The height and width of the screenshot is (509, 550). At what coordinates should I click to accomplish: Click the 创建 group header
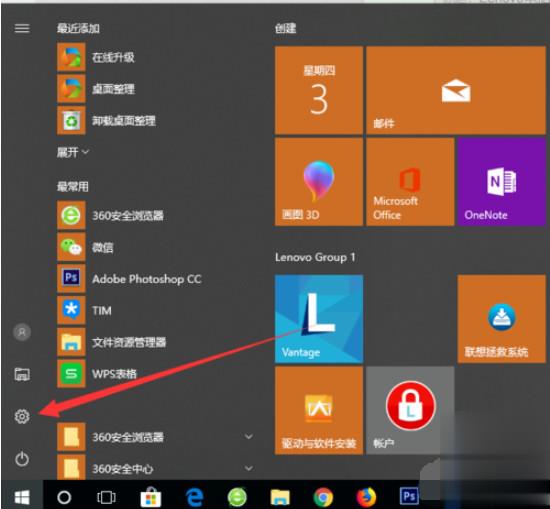(x=286, y=28)
